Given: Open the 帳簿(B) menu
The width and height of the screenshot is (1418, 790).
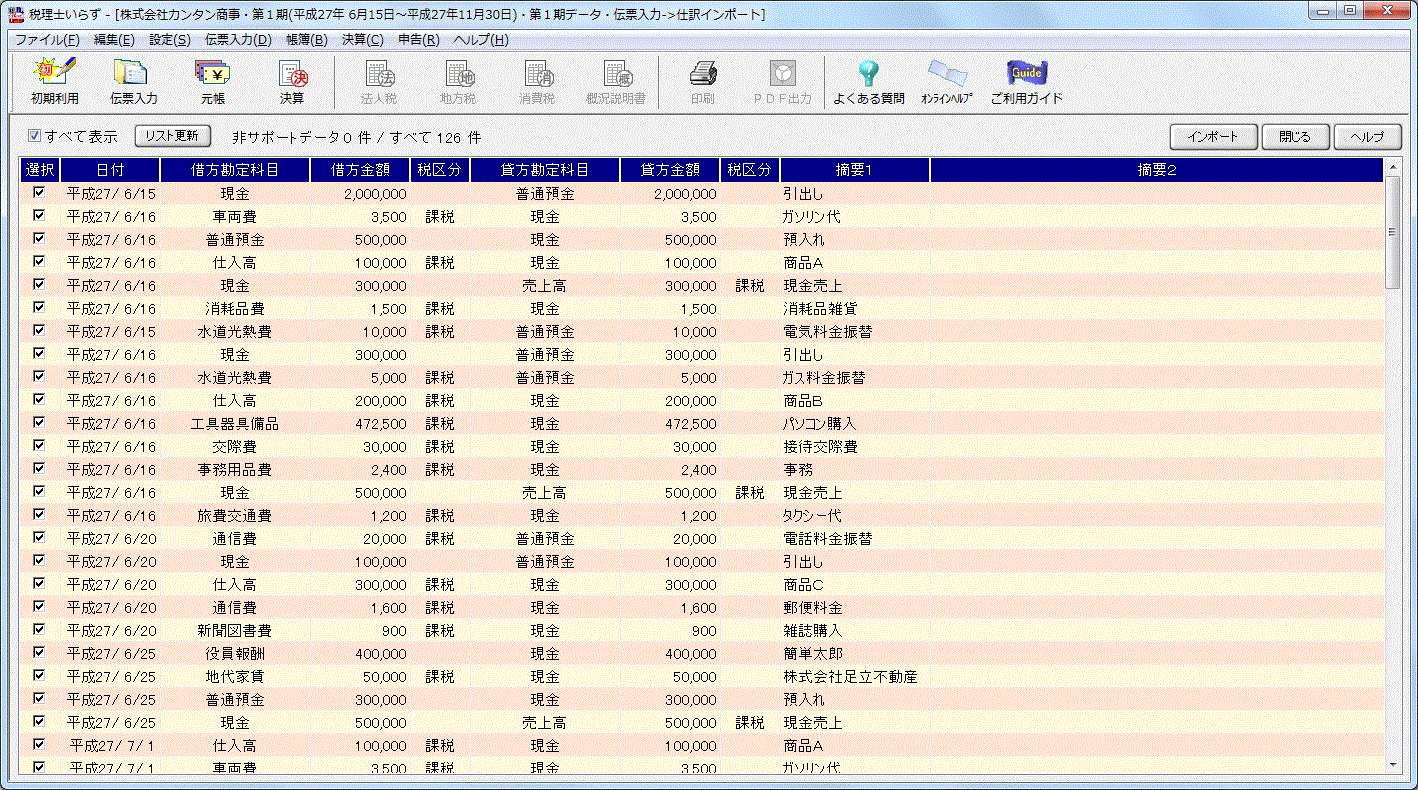Looking at the screenshot, I should [x=306, y=40].
